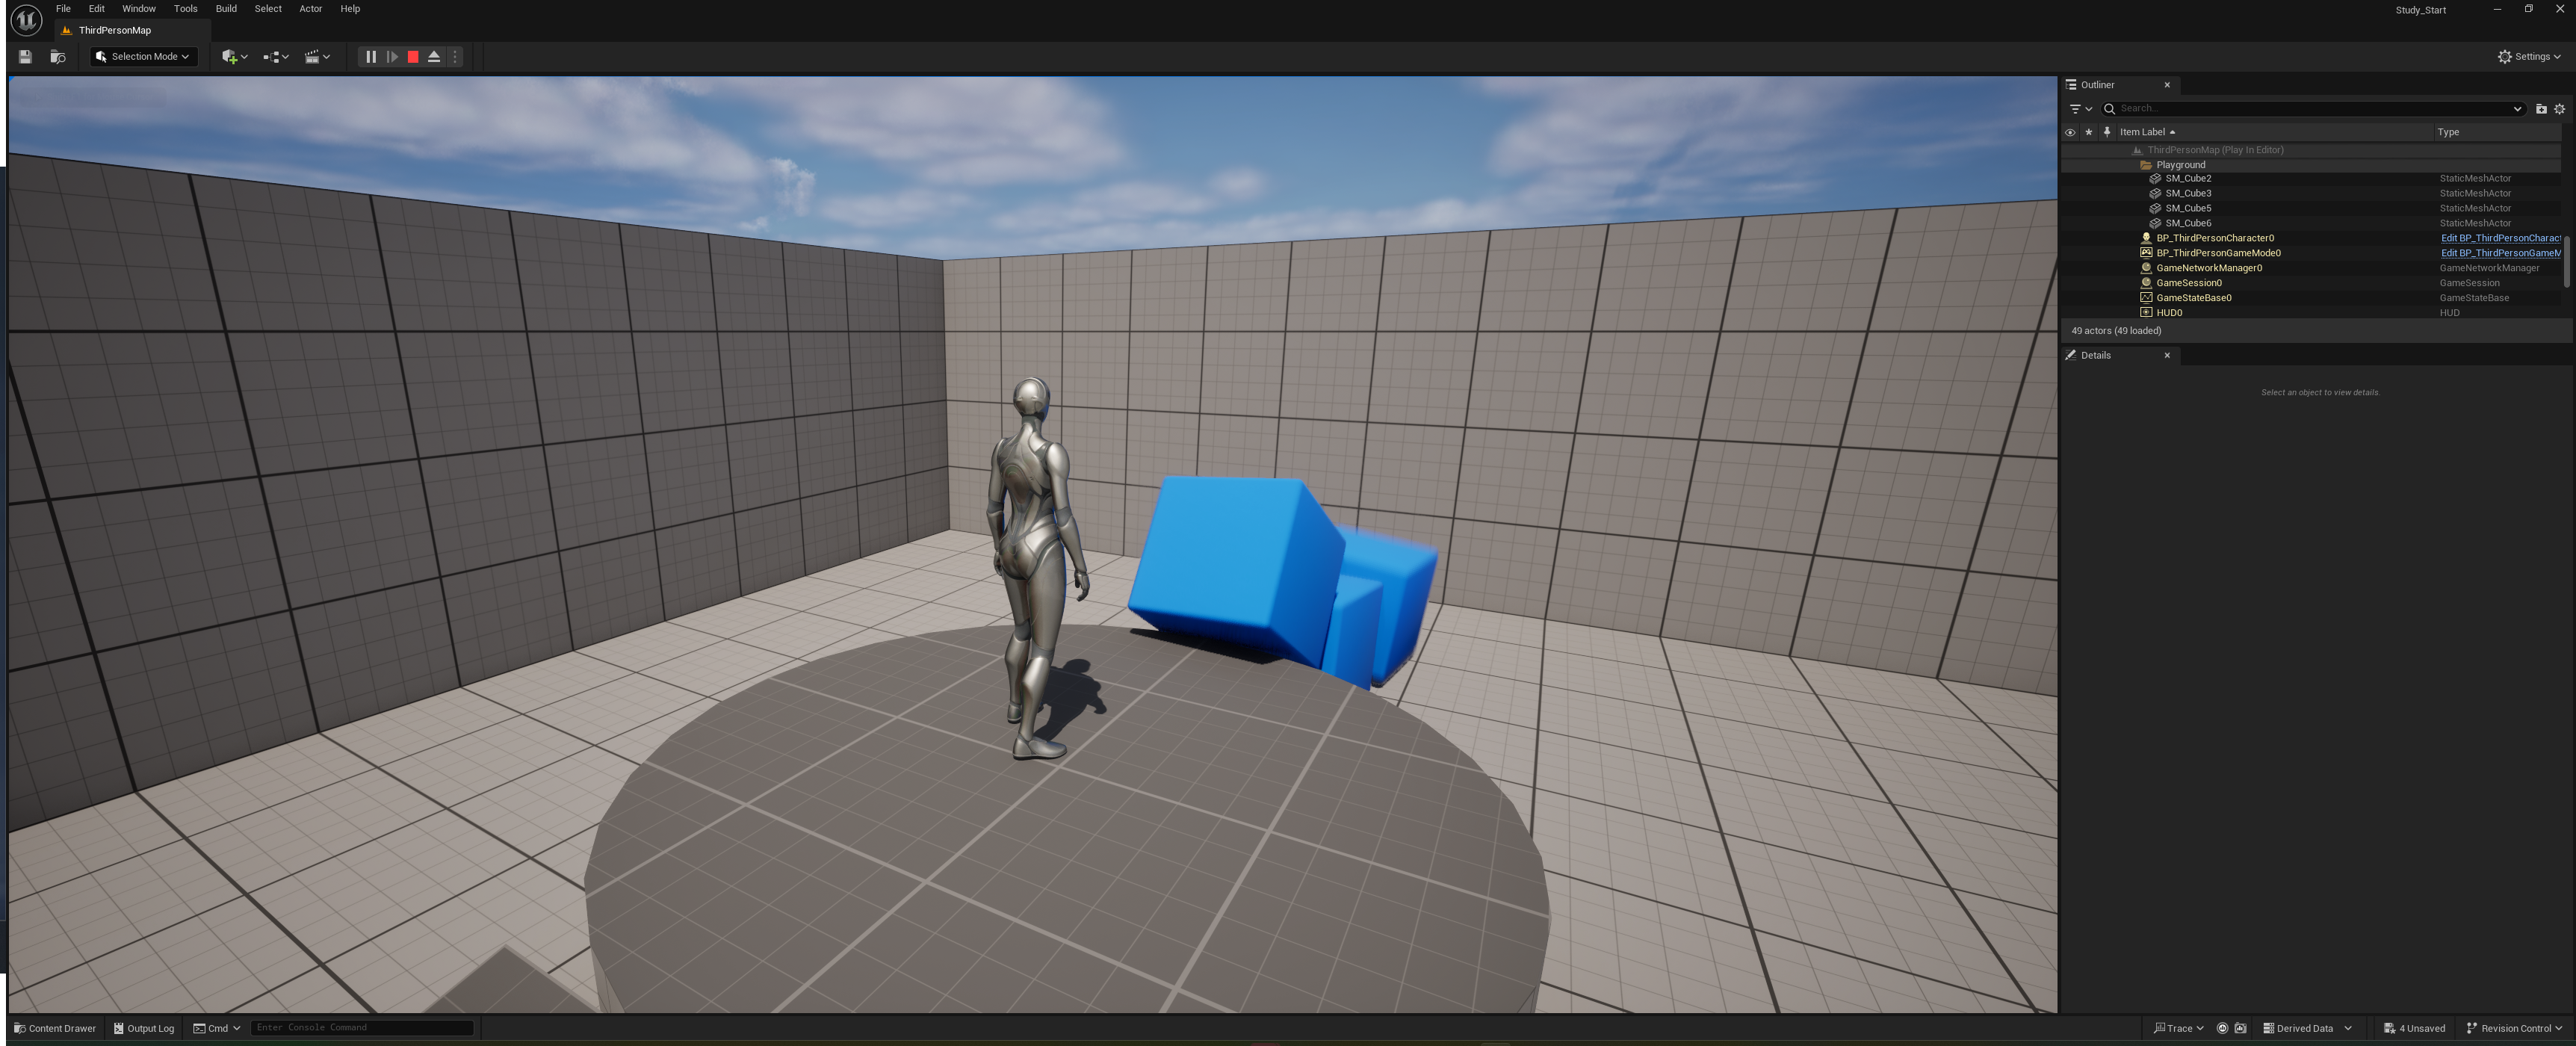
Task: Stop the play-in-editor session
Action: 413,57
